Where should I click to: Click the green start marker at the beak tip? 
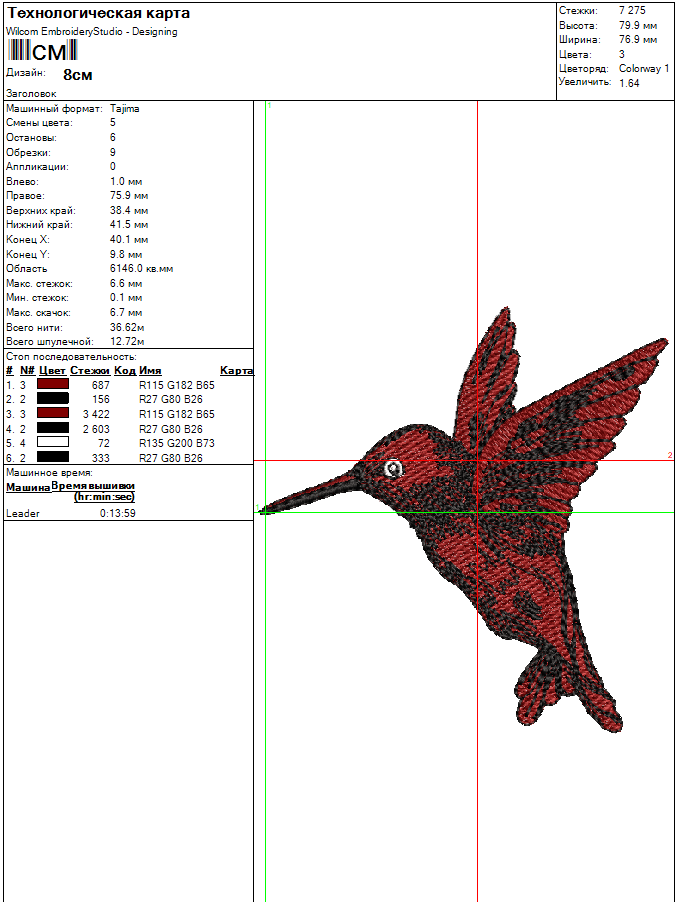pyautogui.click(x=262, y=512)
